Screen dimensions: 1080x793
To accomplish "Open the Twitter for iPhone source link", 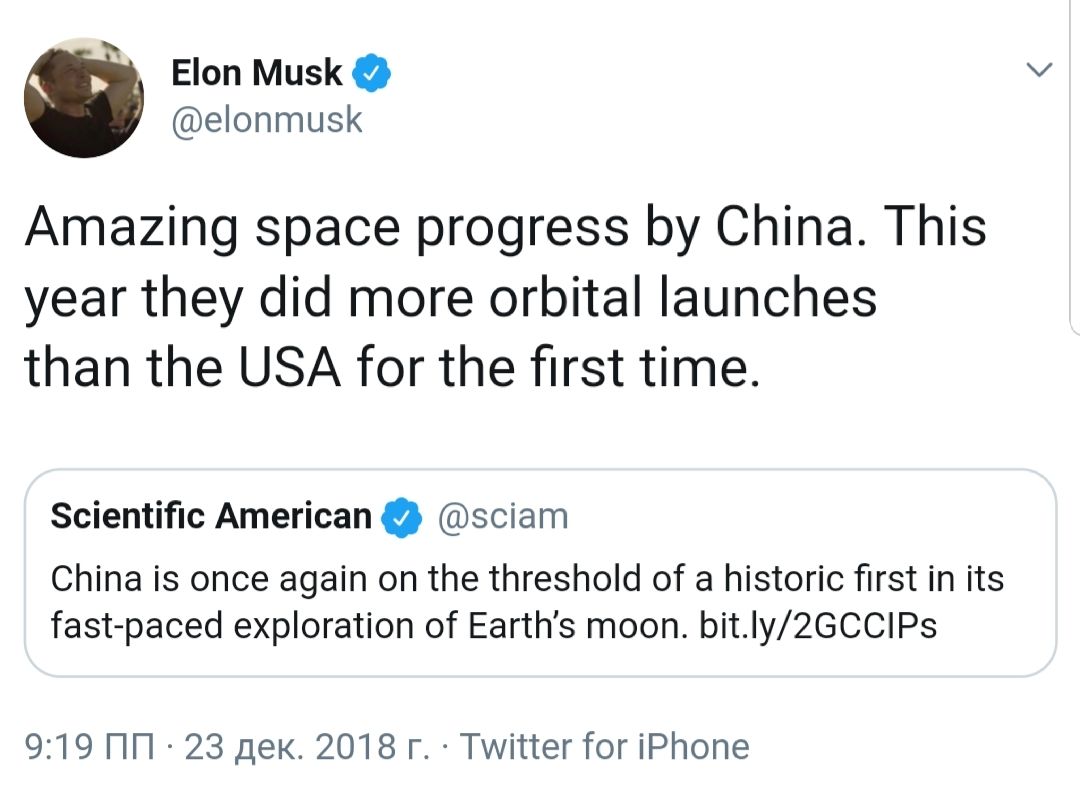I will click(604, 746).
